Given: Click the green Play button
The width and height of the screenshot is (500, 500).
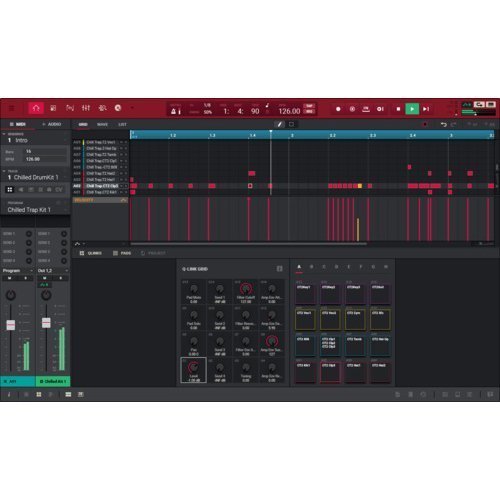Looking at the screenshot, I should pyautogui.click(x=412, y=109).
